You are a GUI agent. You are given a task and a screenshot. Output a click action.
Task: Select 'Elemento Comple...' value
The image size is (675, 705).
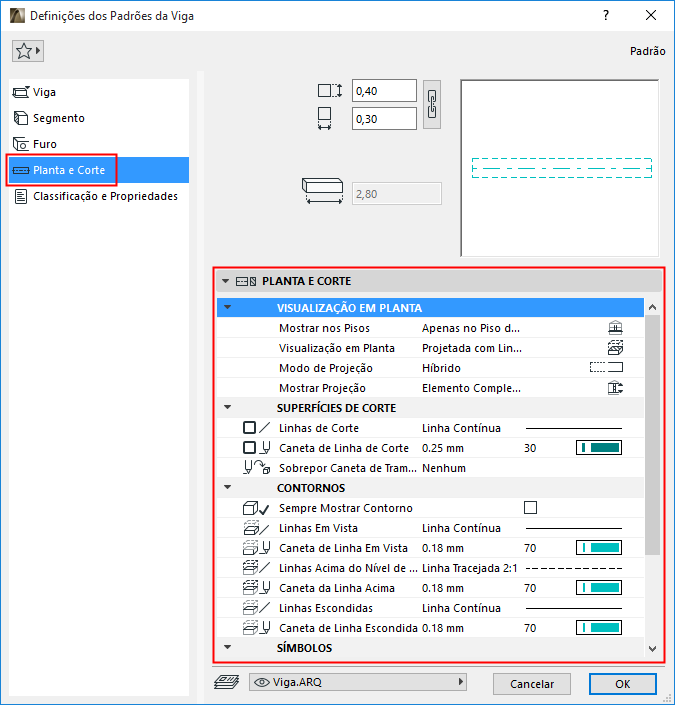pyautogui.click(x=471, y=388)
